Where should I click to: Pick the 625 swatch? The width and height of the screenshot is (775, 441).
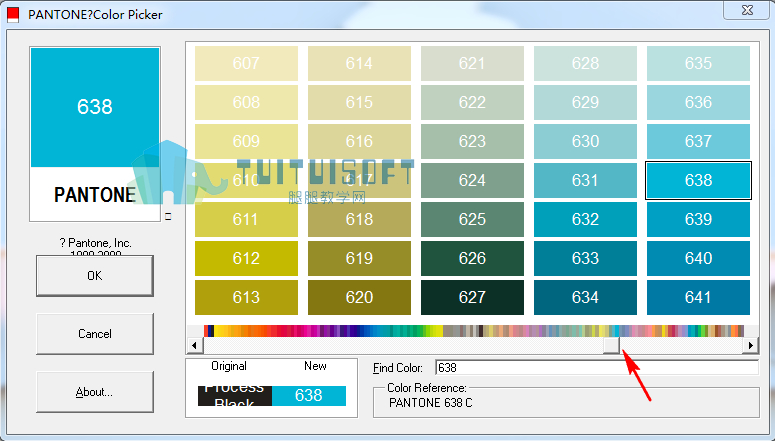[473, 219]
